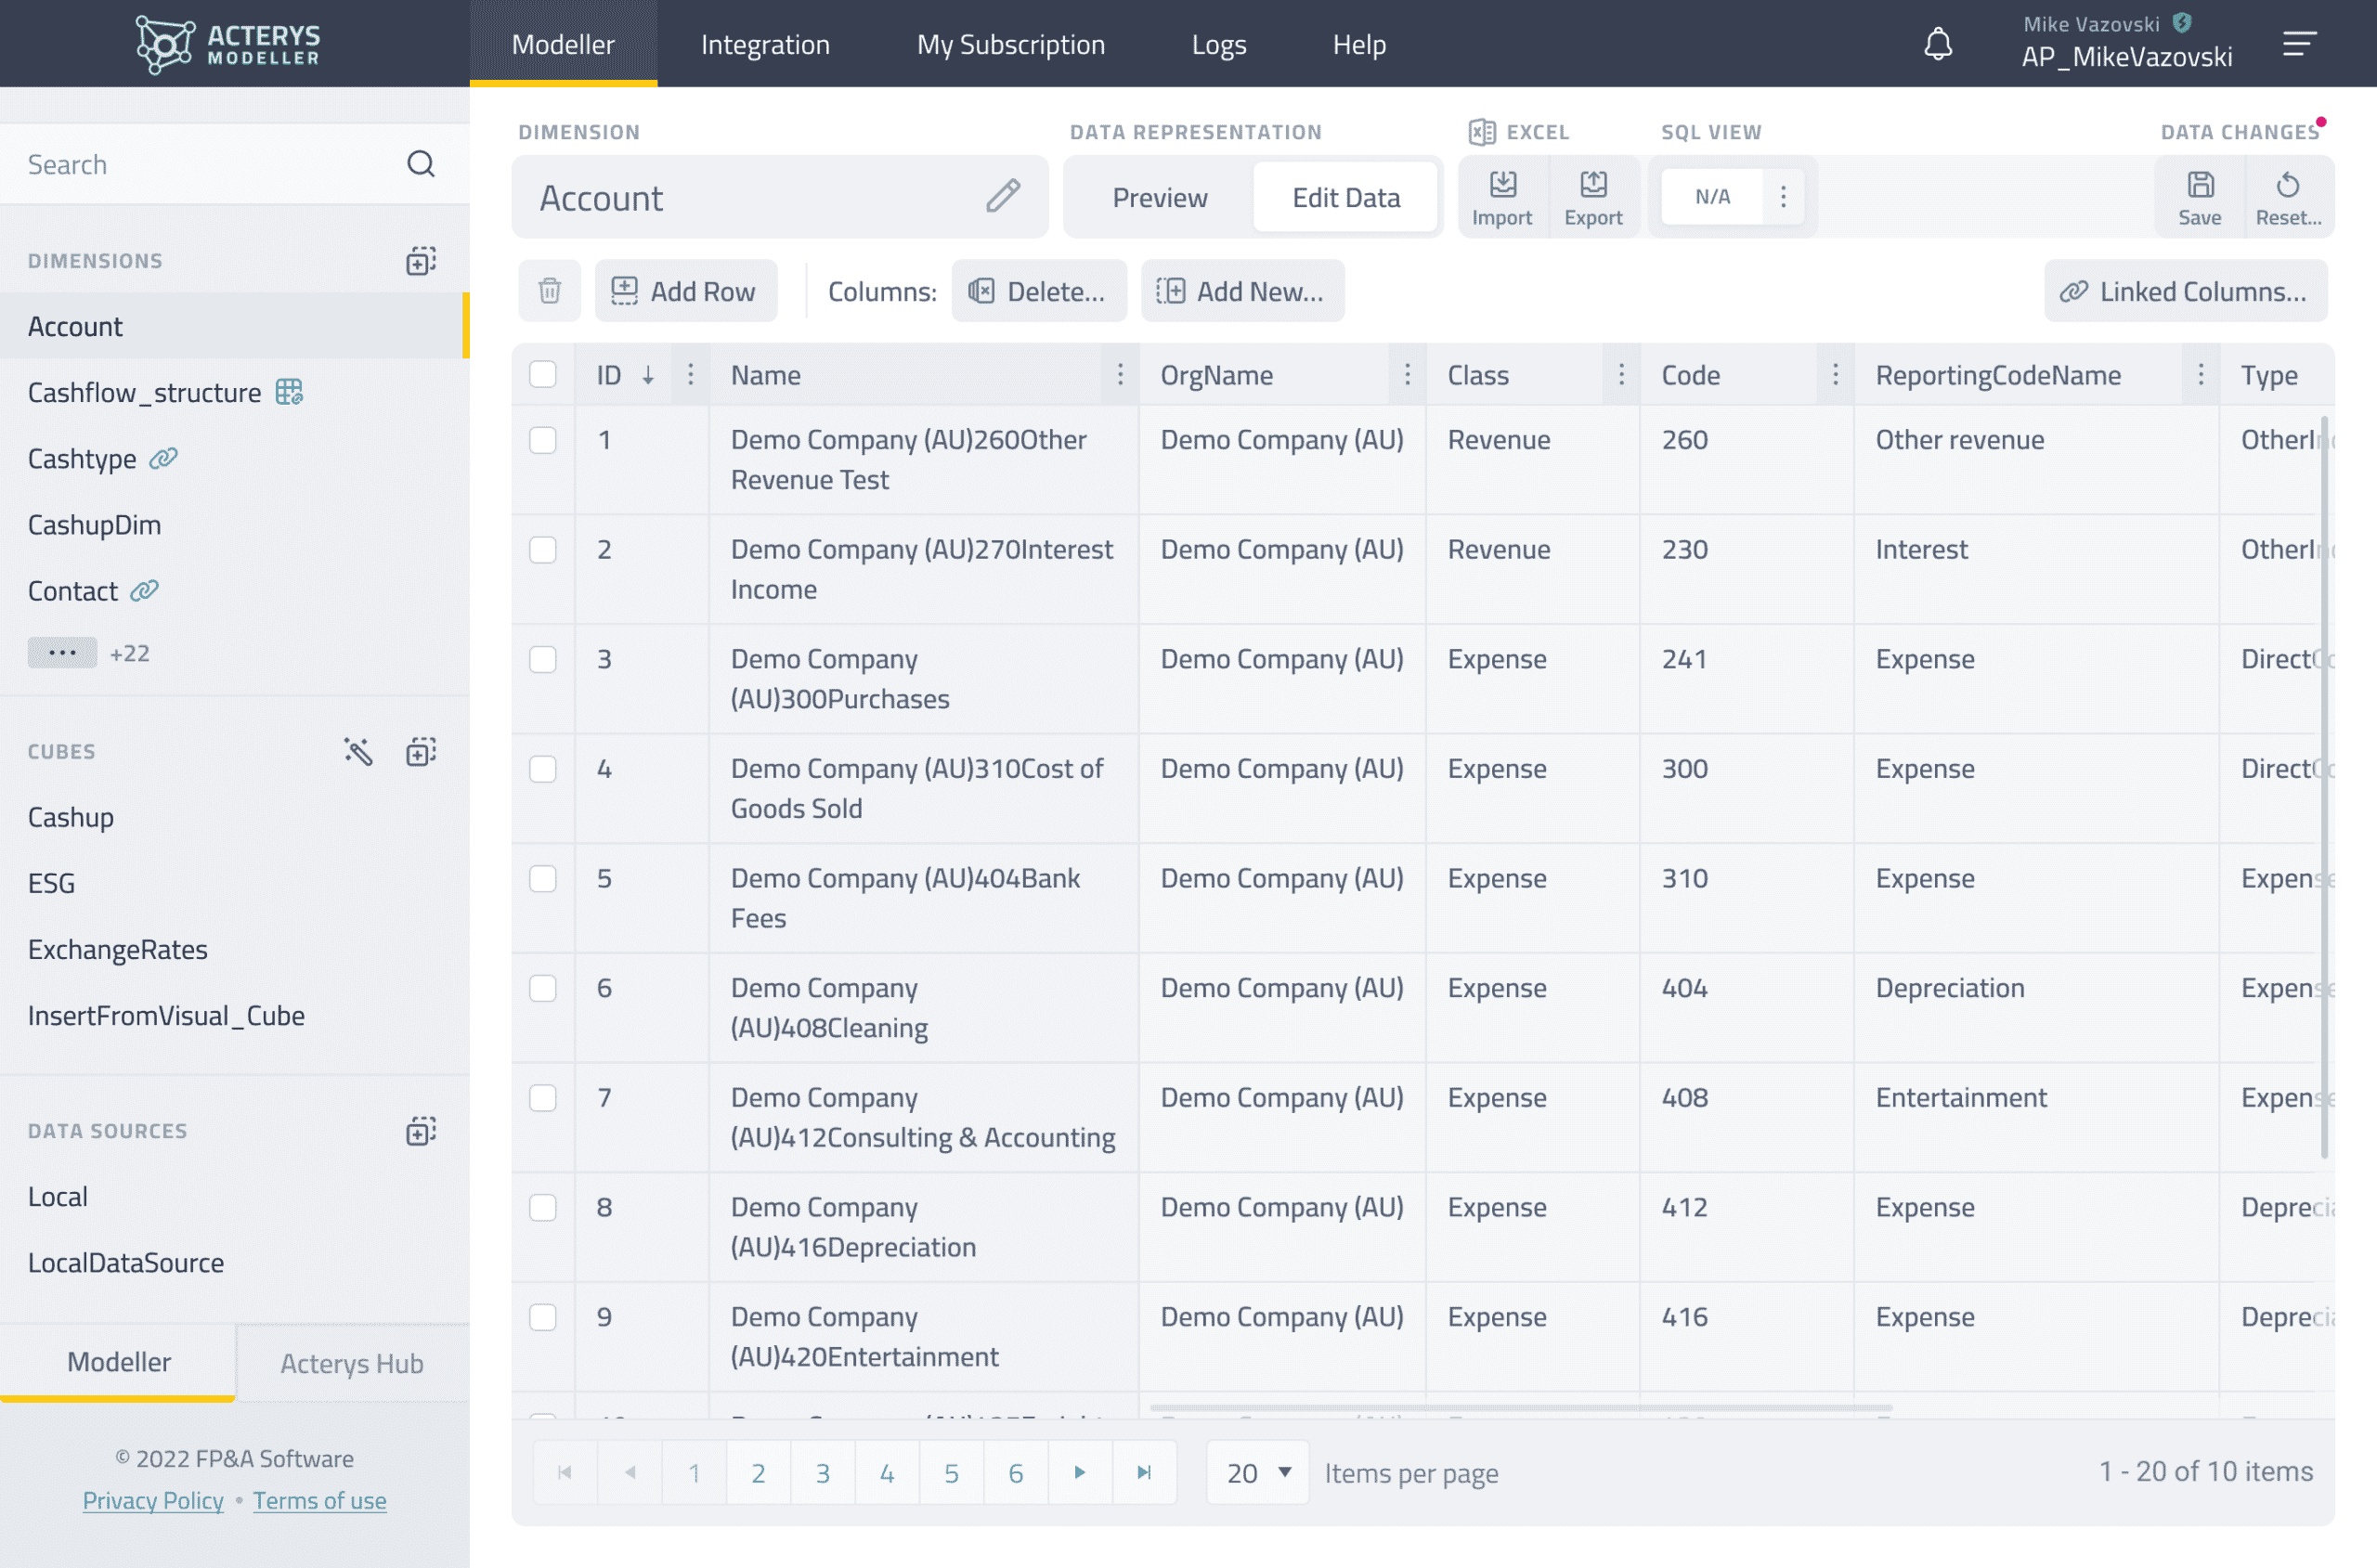
Task: Save data changes with Save icon
Action: click(2199, 196)
